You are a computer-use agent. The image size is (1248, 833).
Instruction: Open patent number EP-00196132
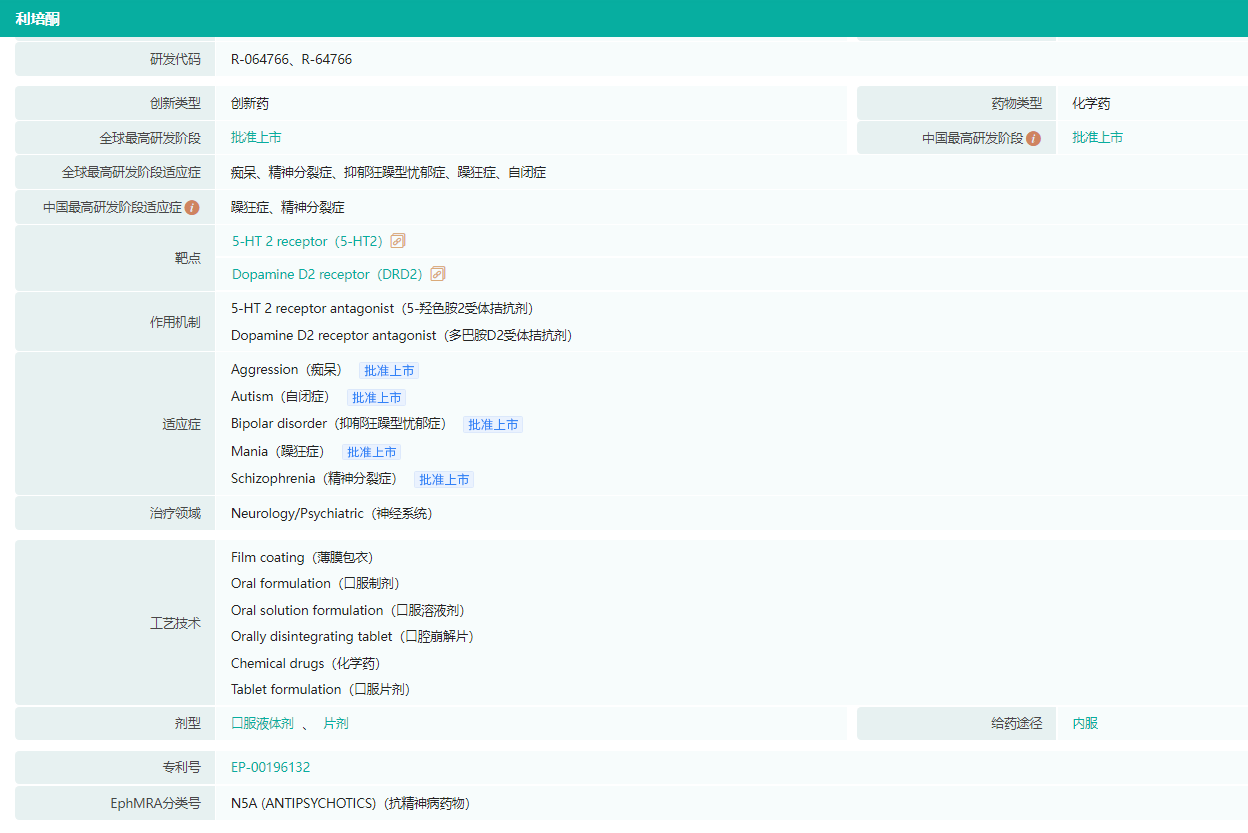pyautogui.click(x=270, y=767)
